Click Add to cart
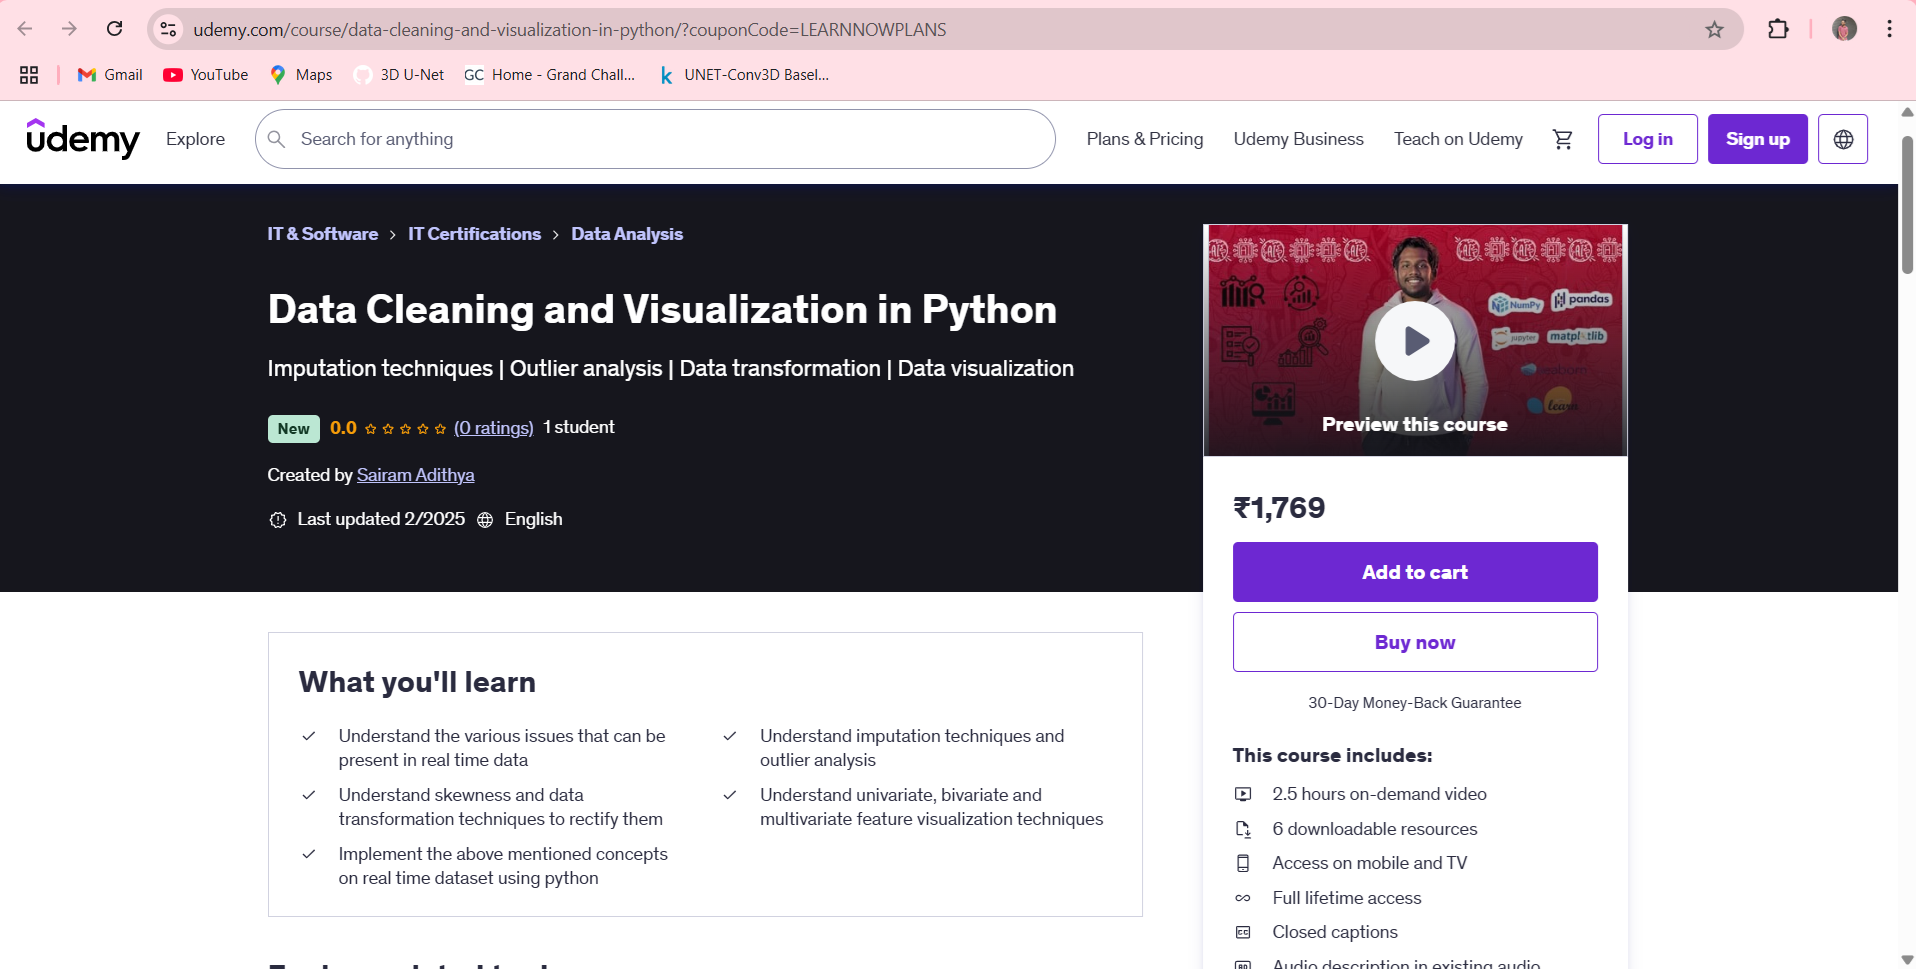The width and height of the screenshot is (1916, 969). pos(1414,572)
